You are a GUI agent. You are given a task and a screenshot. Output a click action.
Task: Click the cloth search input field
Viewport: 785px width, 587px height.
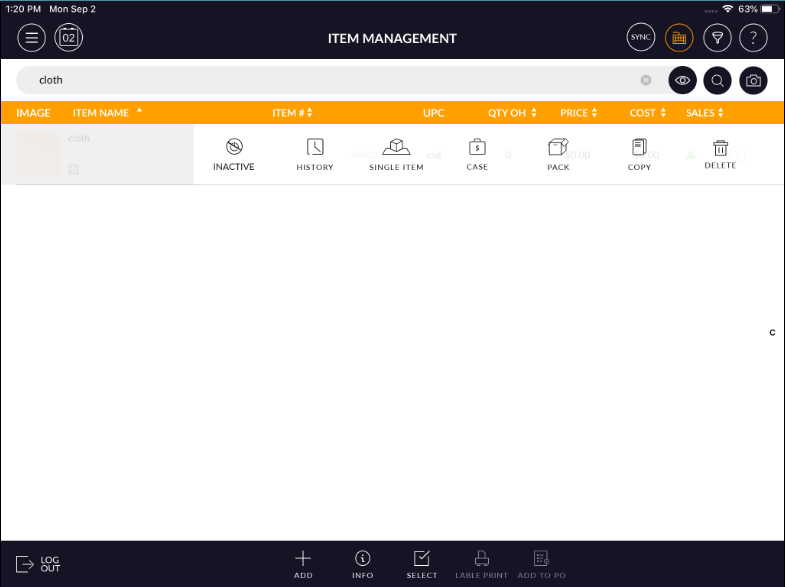point(330,80)
